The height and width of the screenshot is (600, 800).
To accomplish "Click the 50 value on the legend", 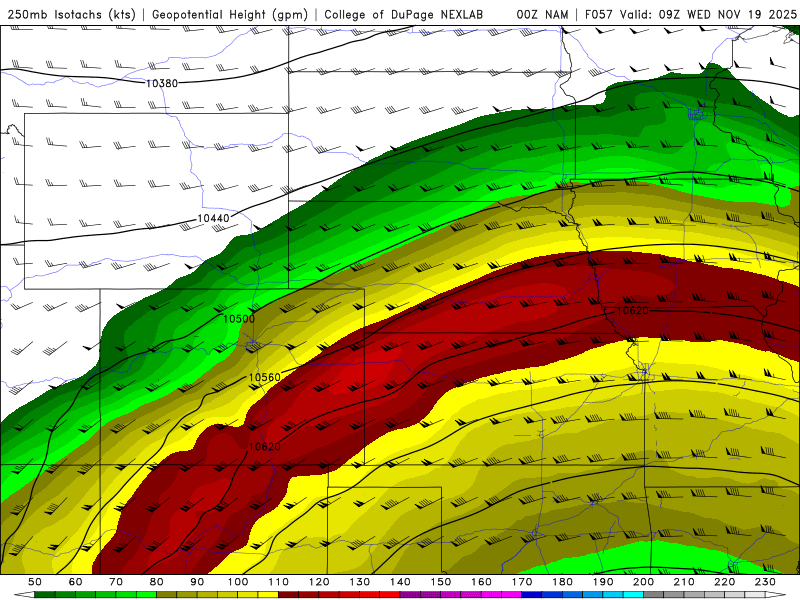I will coord(35,582).
